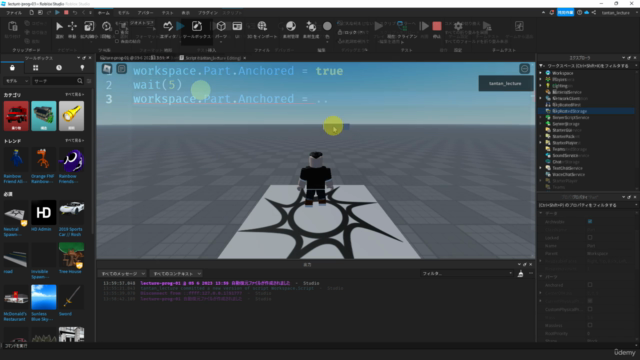Open notifications bell icon
Image resolution: width=640 pixels, height=360 pixels.
tap(551, 13)
